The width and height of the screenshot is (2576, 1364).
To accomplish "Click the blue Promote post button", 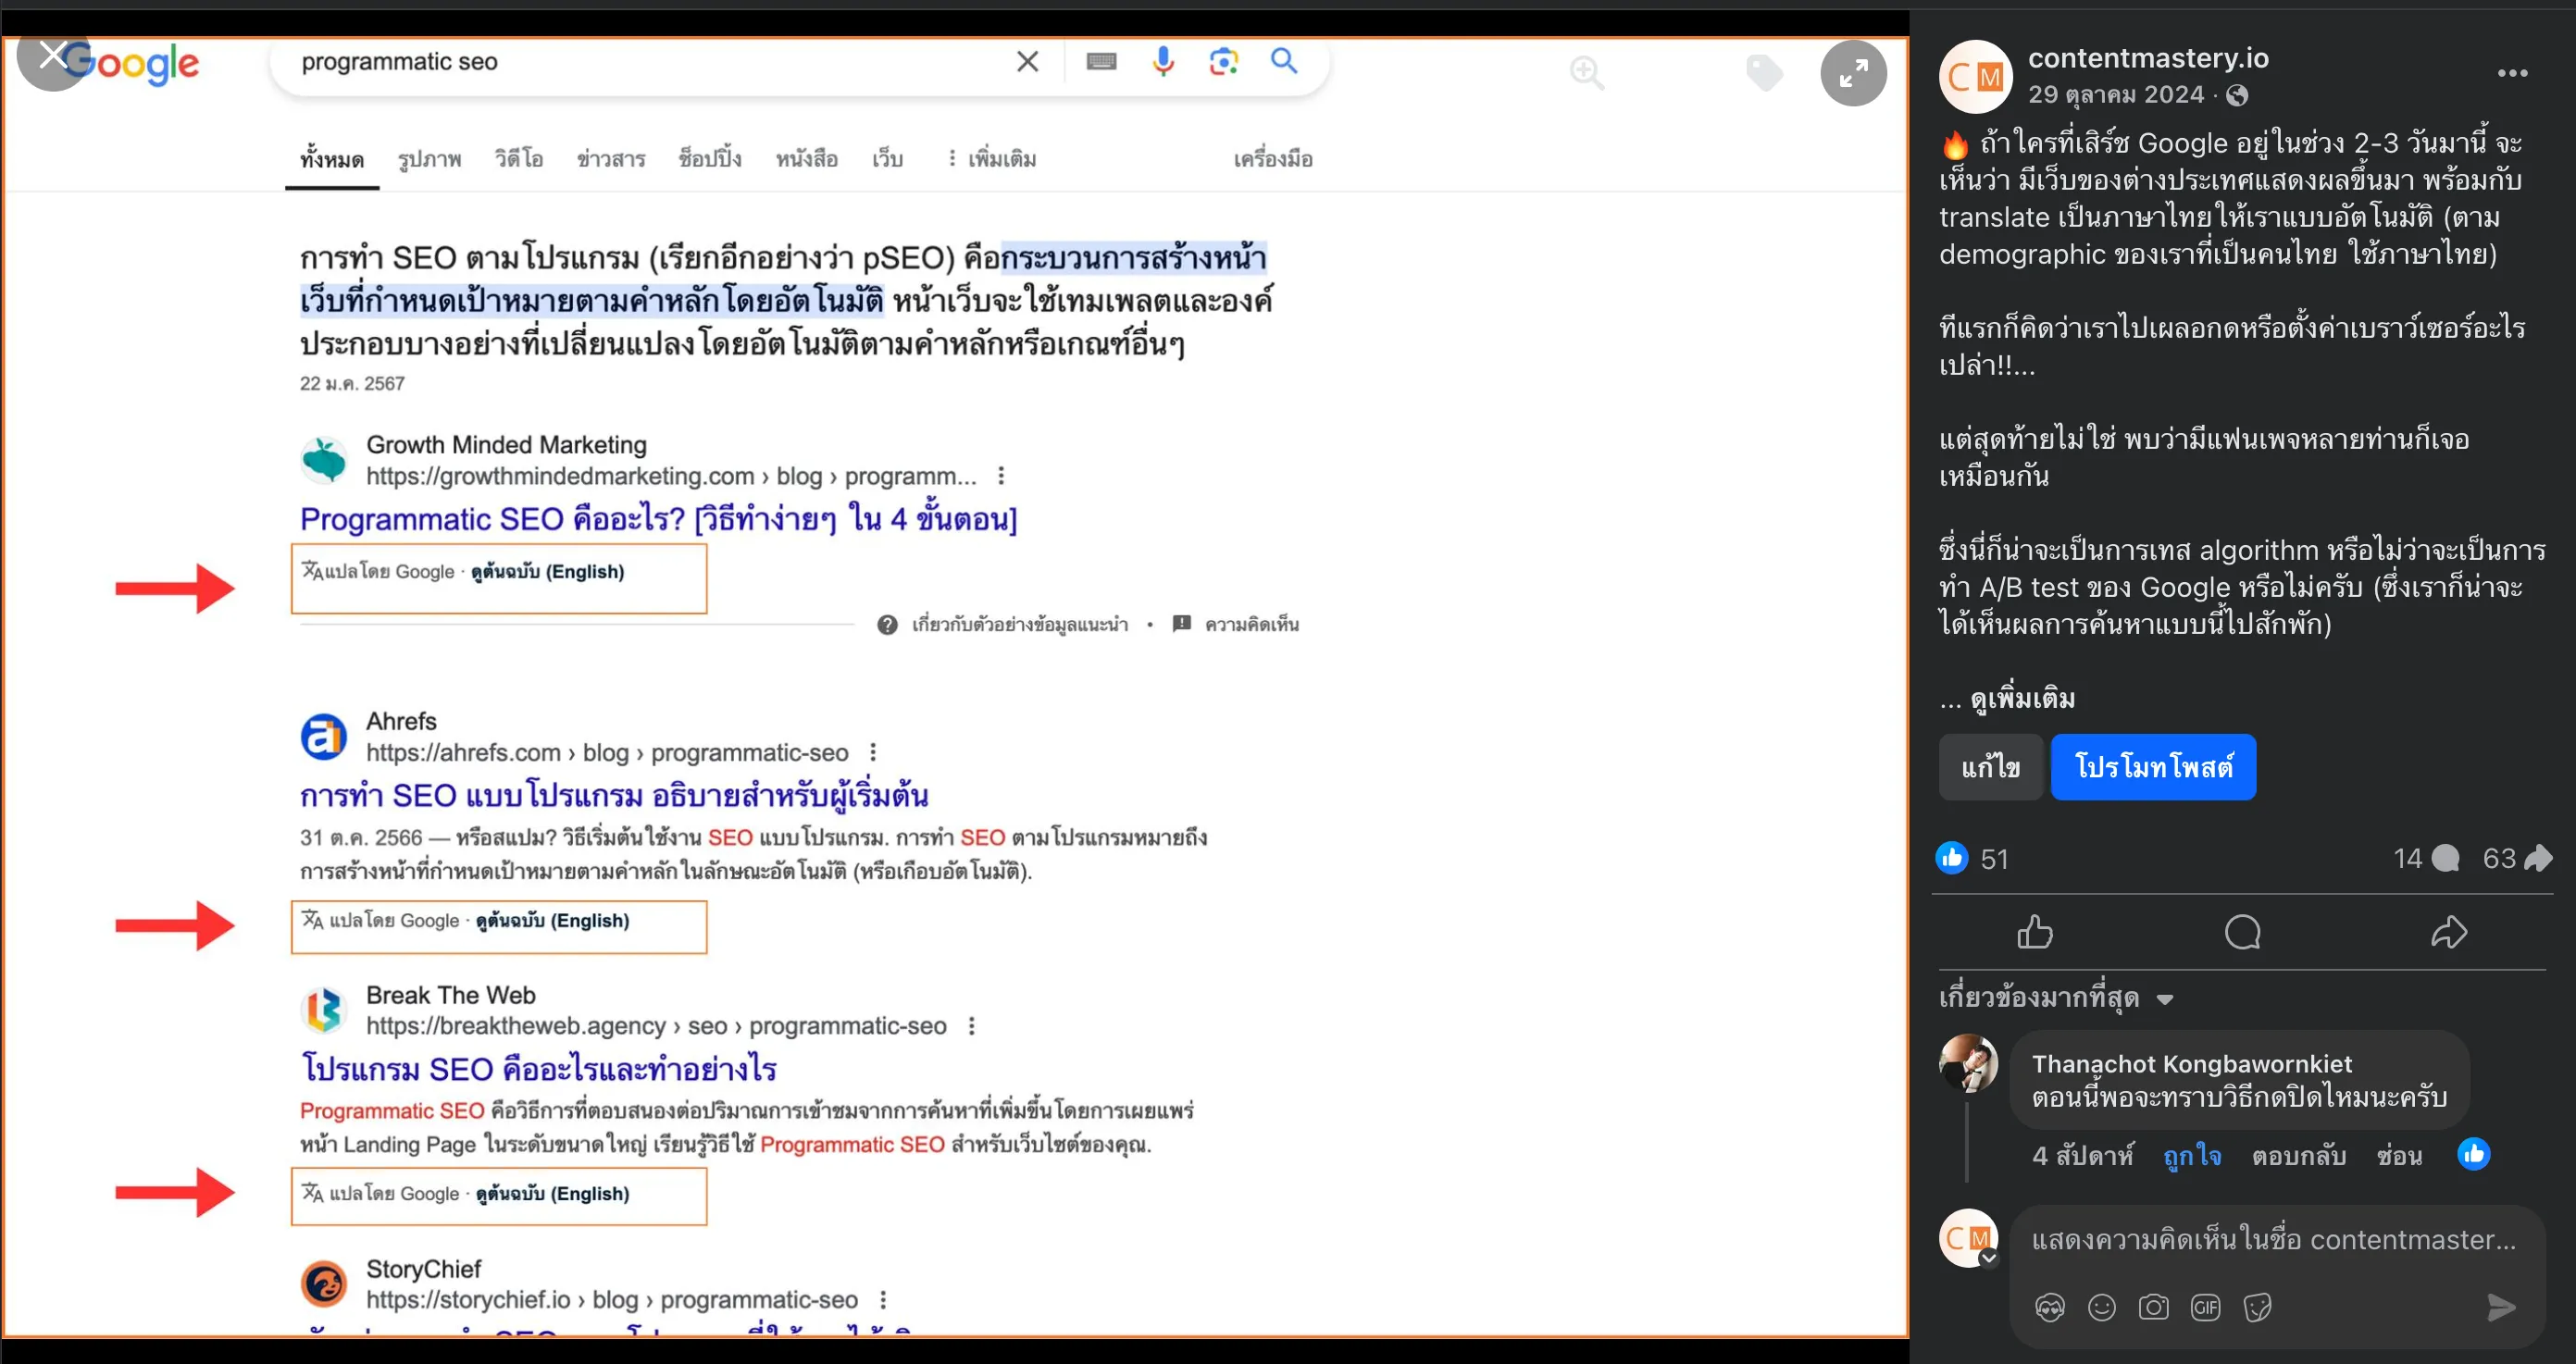I will click(x=2152, y=767).
